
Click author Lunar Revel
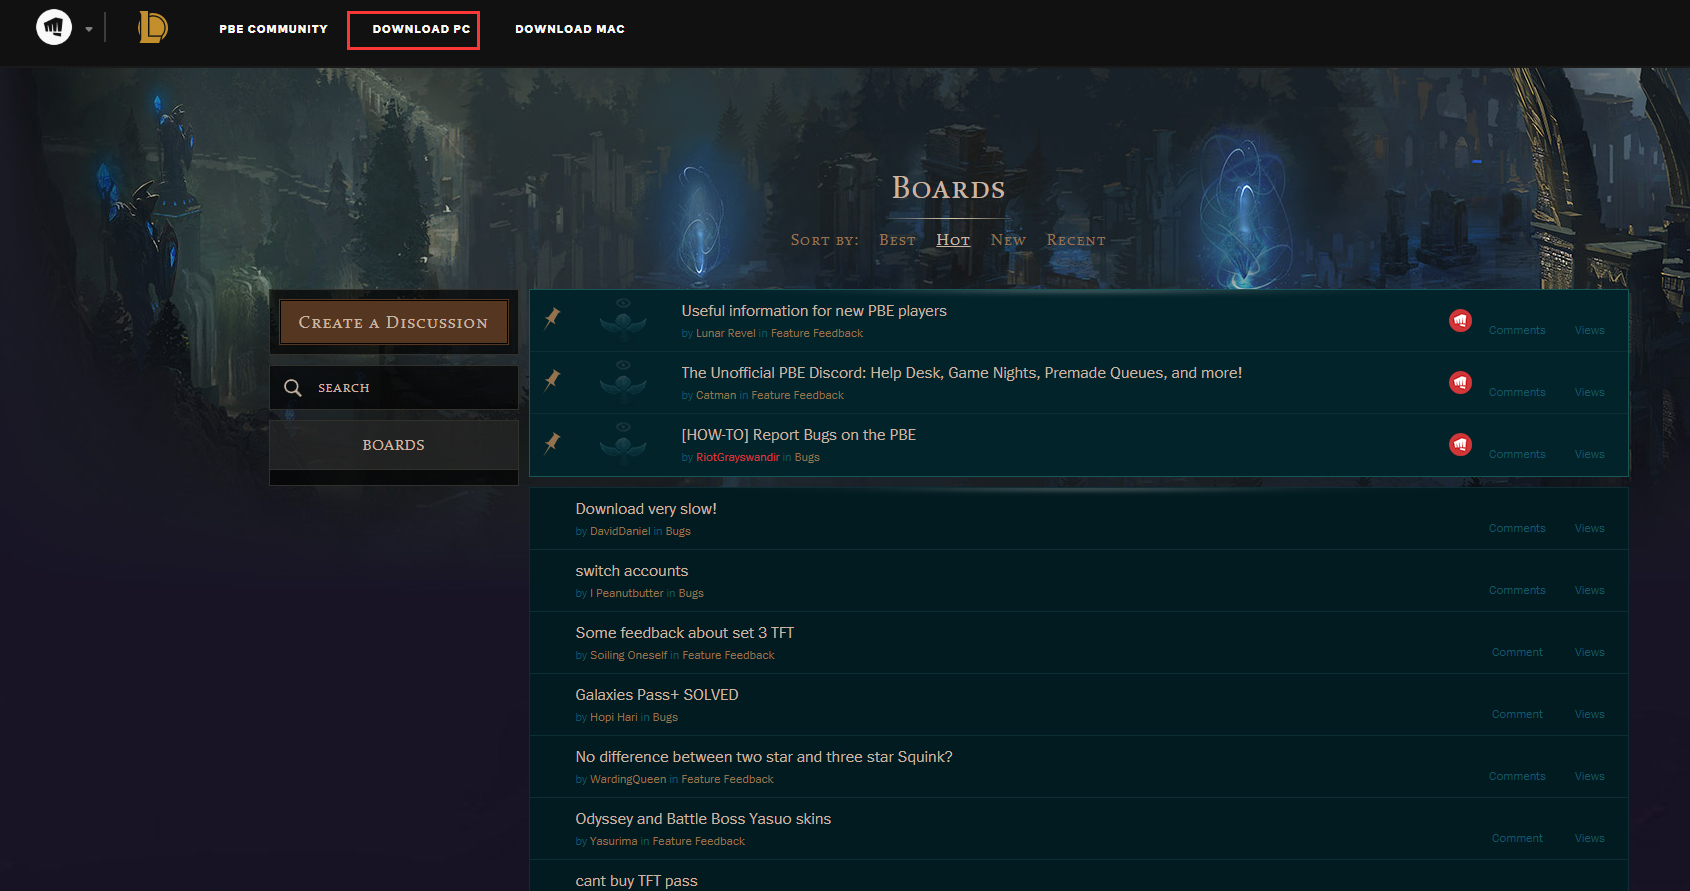coord(726,333)
